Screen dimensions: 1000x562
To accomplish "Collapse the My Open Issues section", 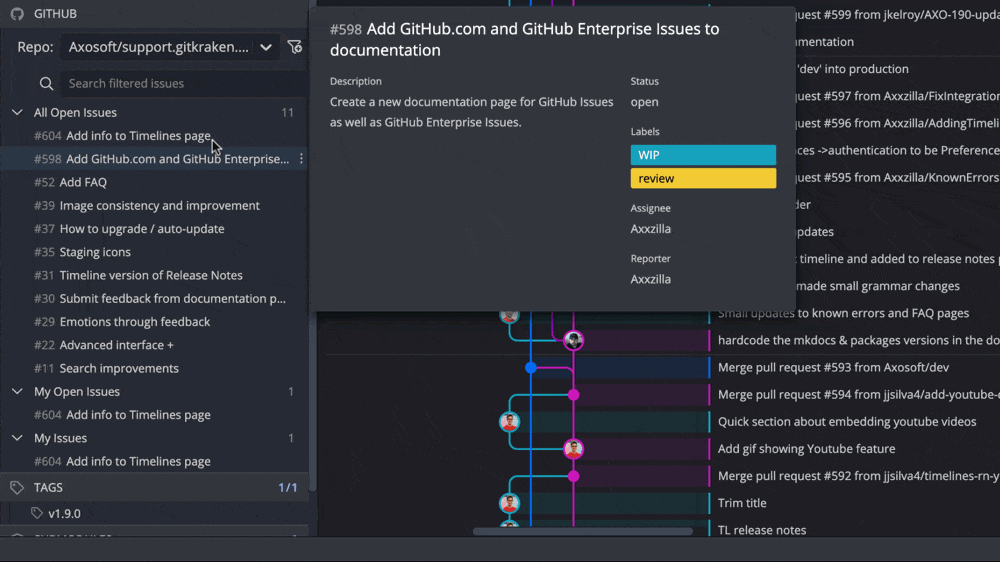I will click(17, 391).
